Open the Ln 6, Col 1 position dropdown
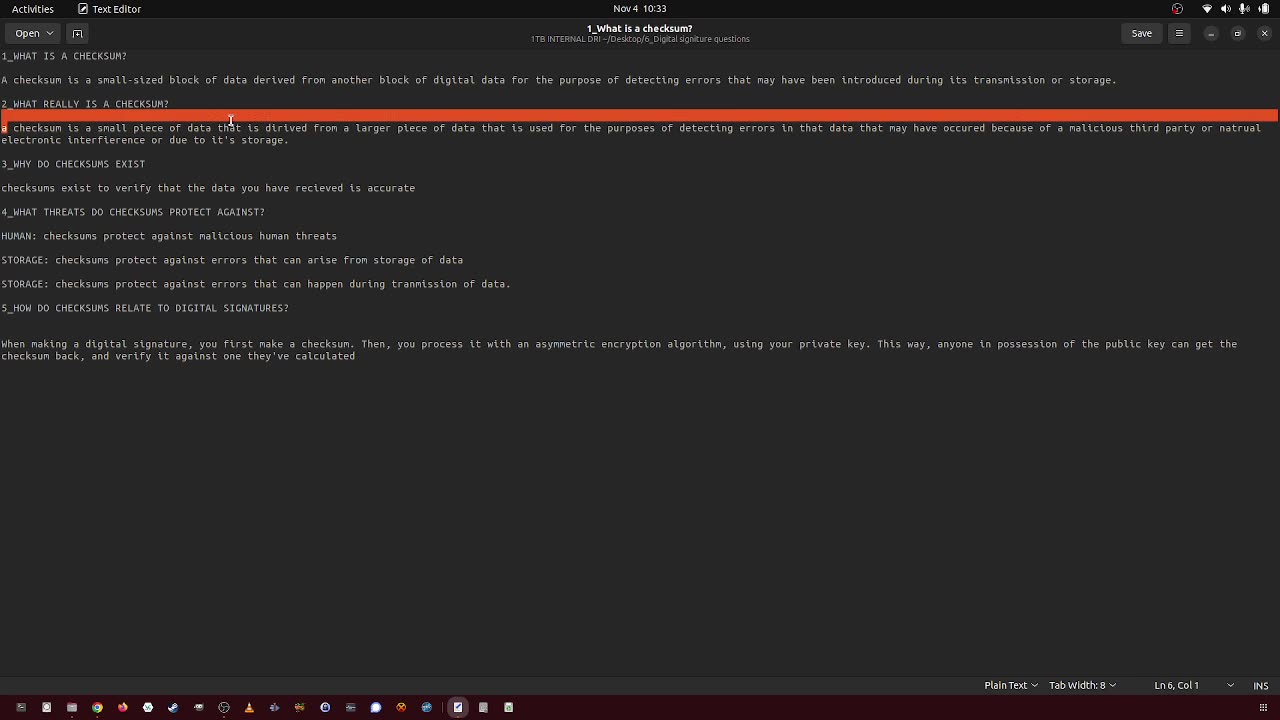Viewport: 1280px width, 720px height. point(1194,685)
